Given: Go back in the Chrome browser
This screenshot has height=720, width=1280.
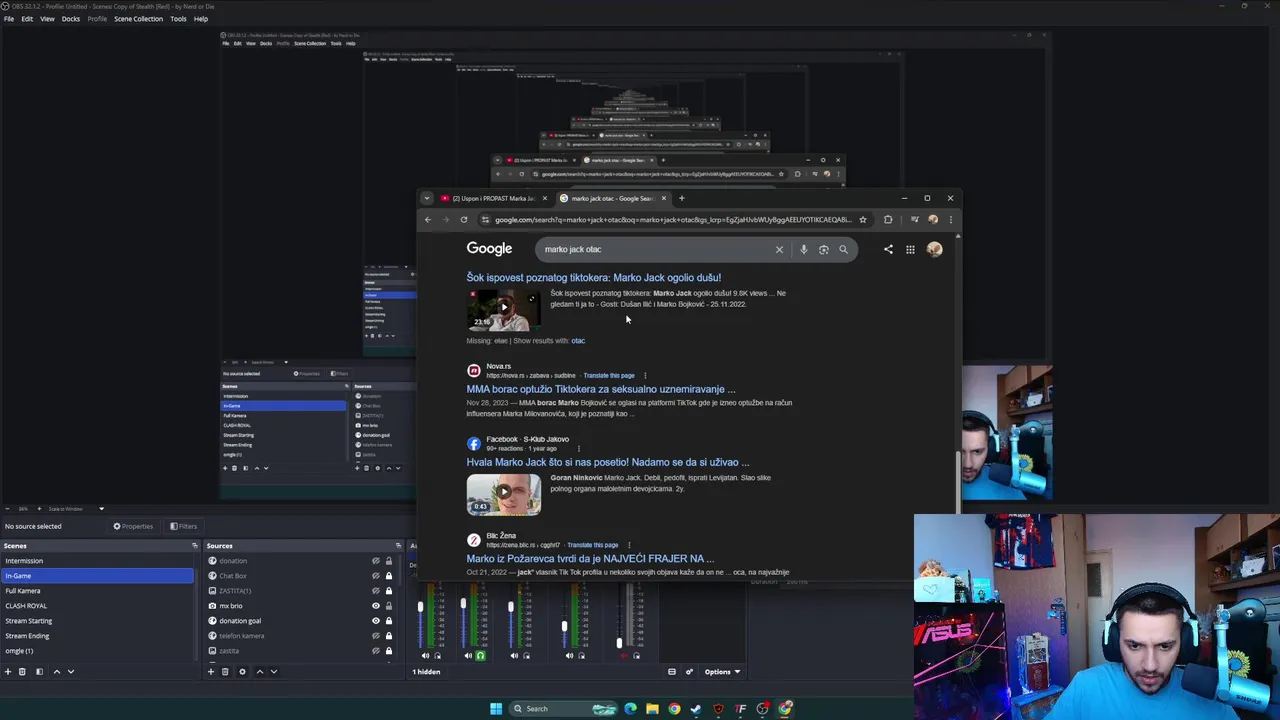Looking at the screenshot, I should (x=428, y=220).
